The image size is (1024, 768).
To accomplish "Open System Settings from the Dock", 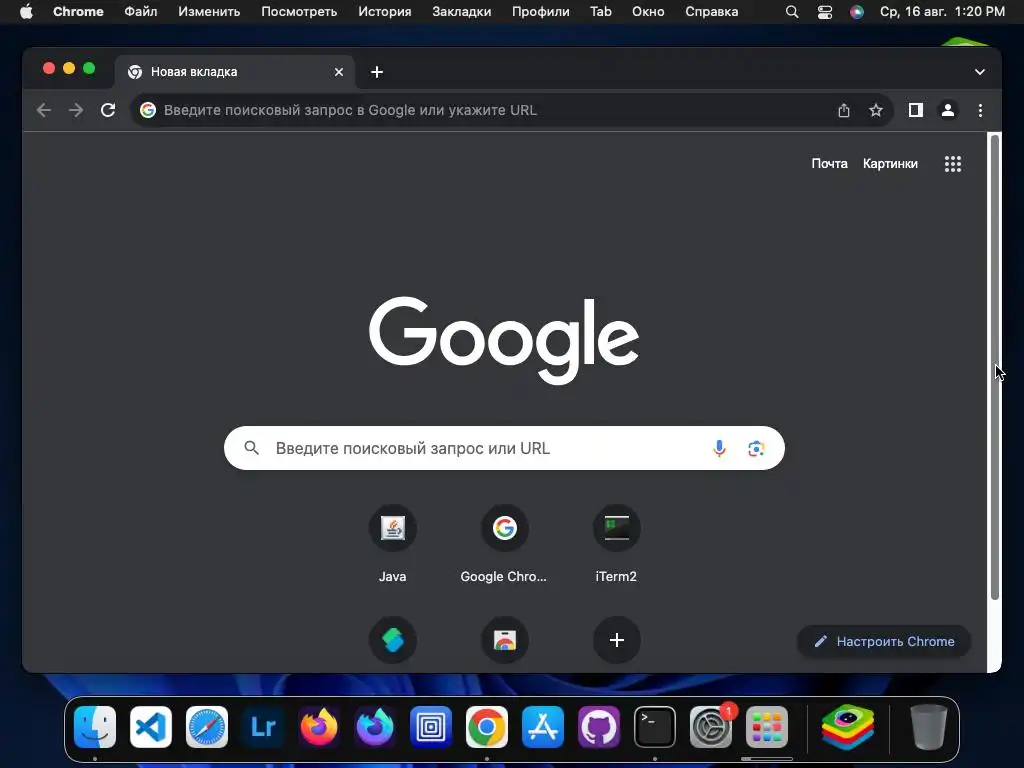I will [711, 727].
